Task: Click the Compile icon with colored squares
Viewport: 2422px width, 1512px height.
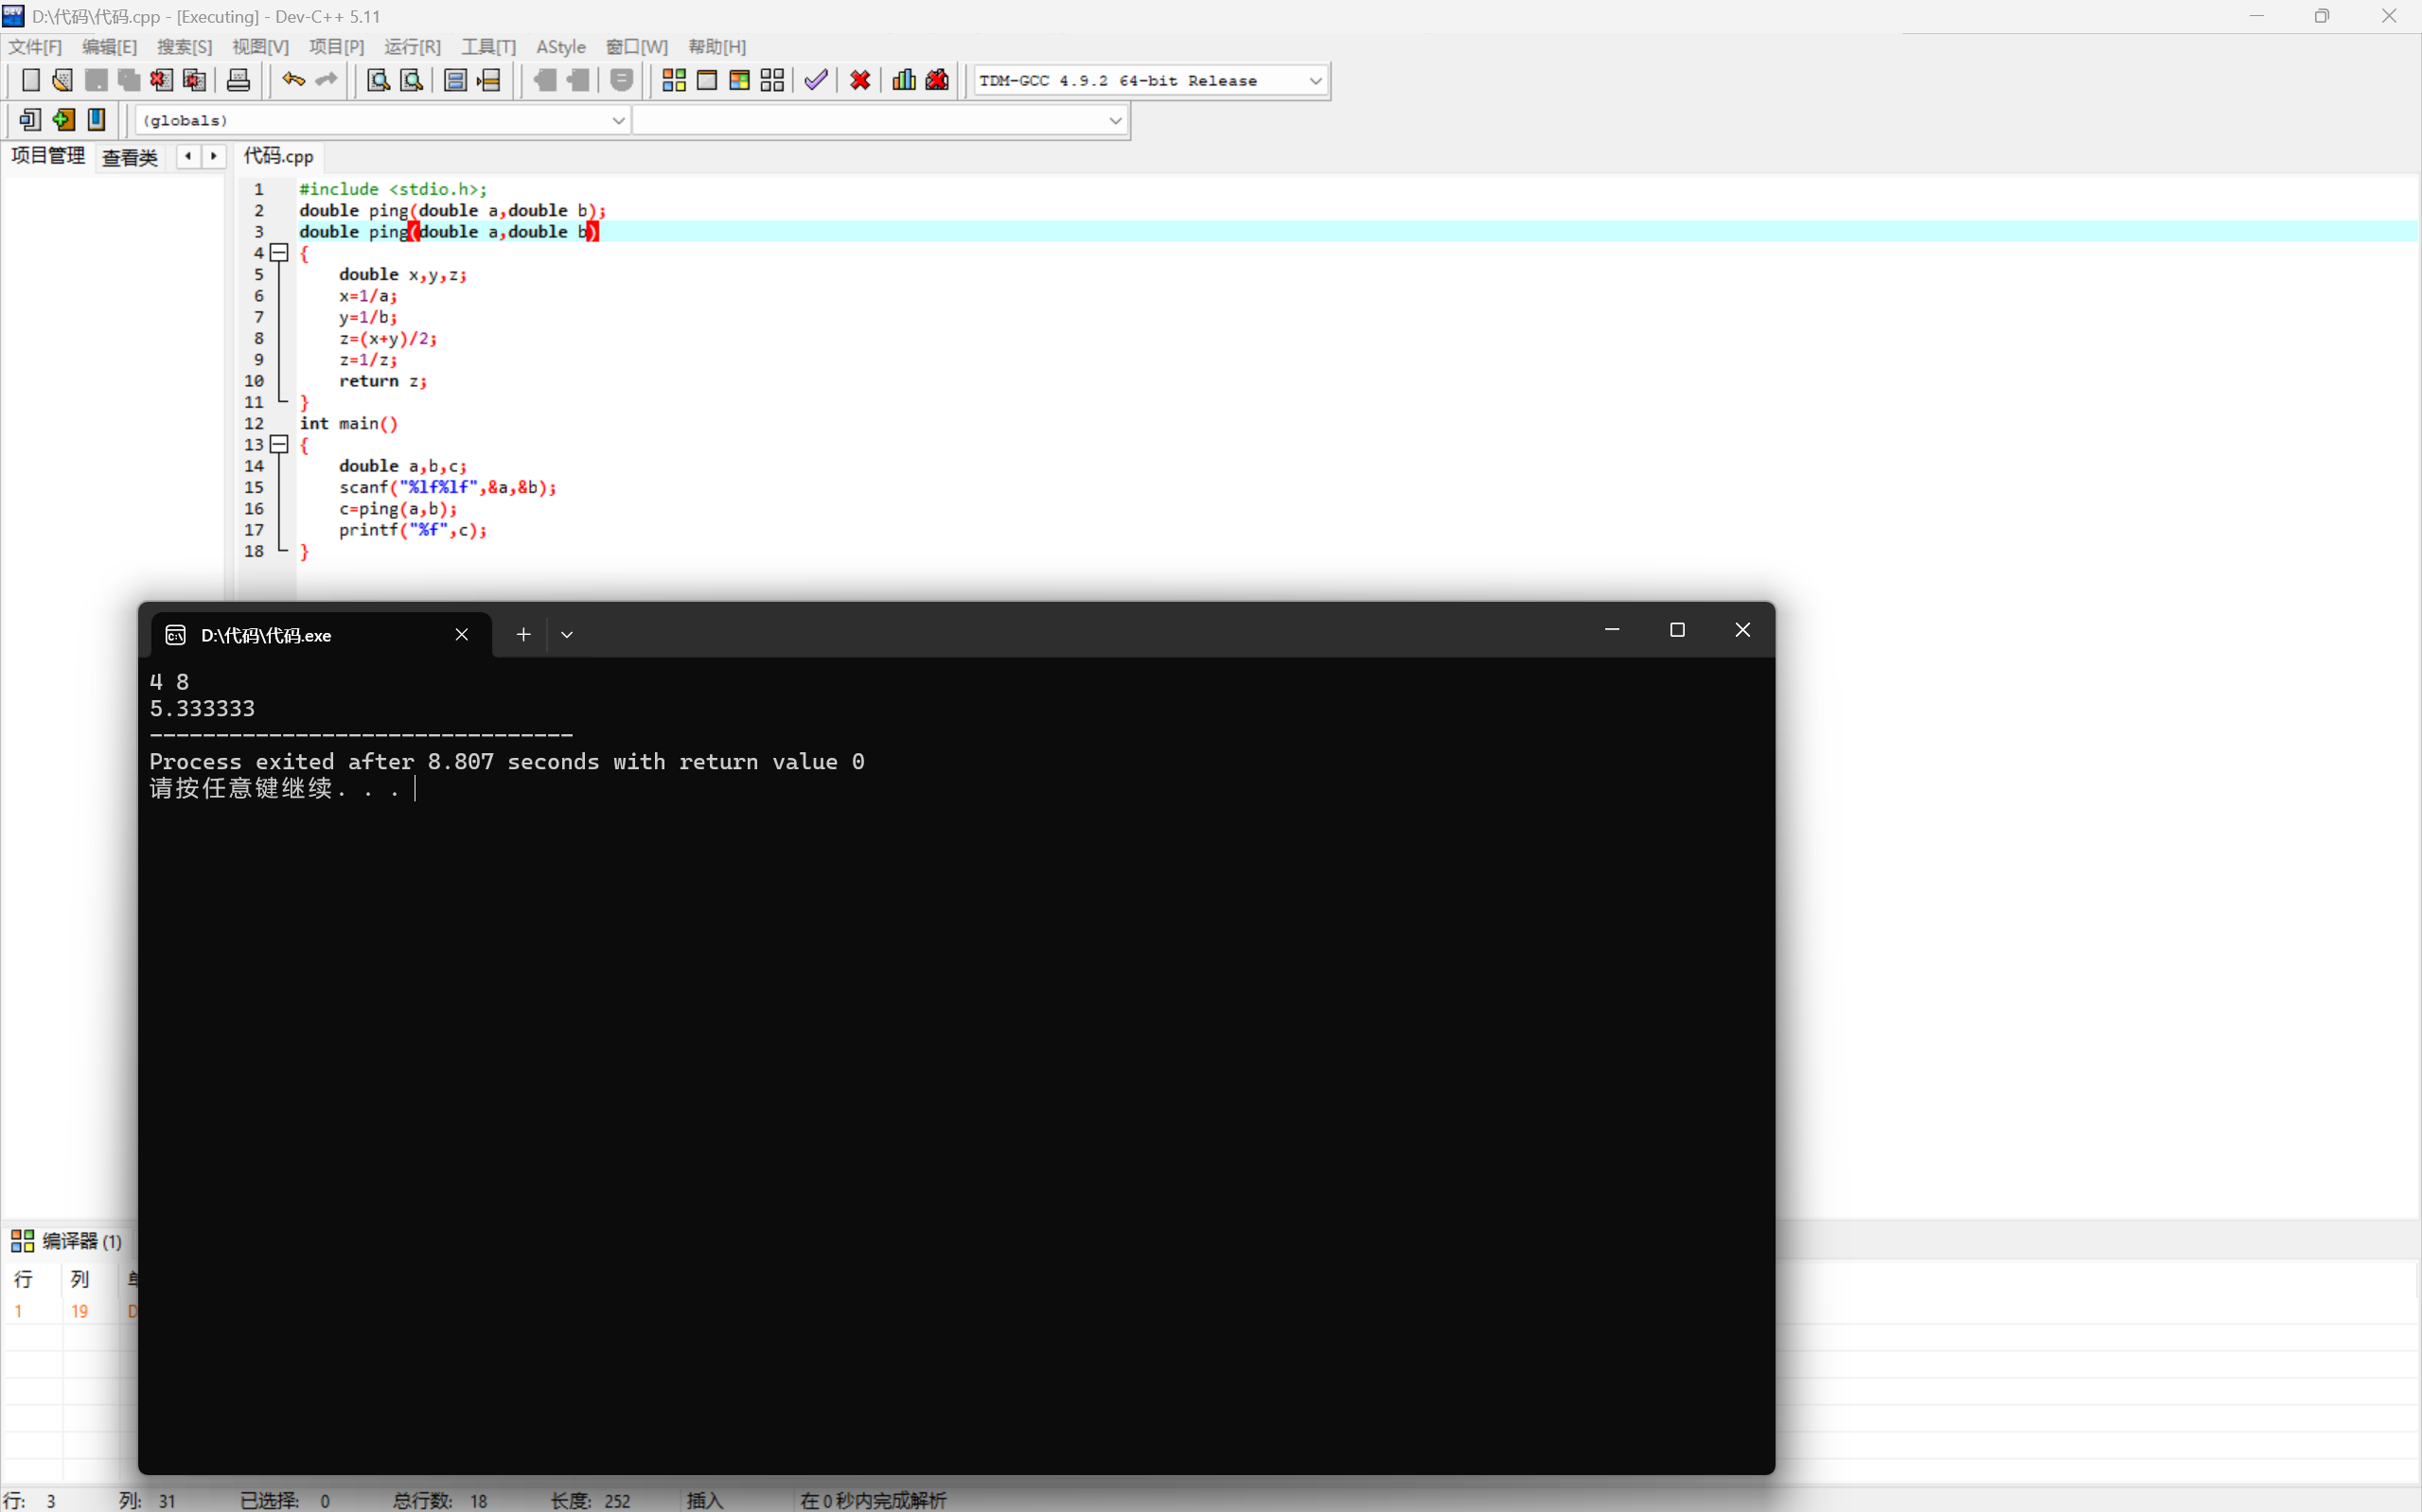Action: [x=674, y=80]
